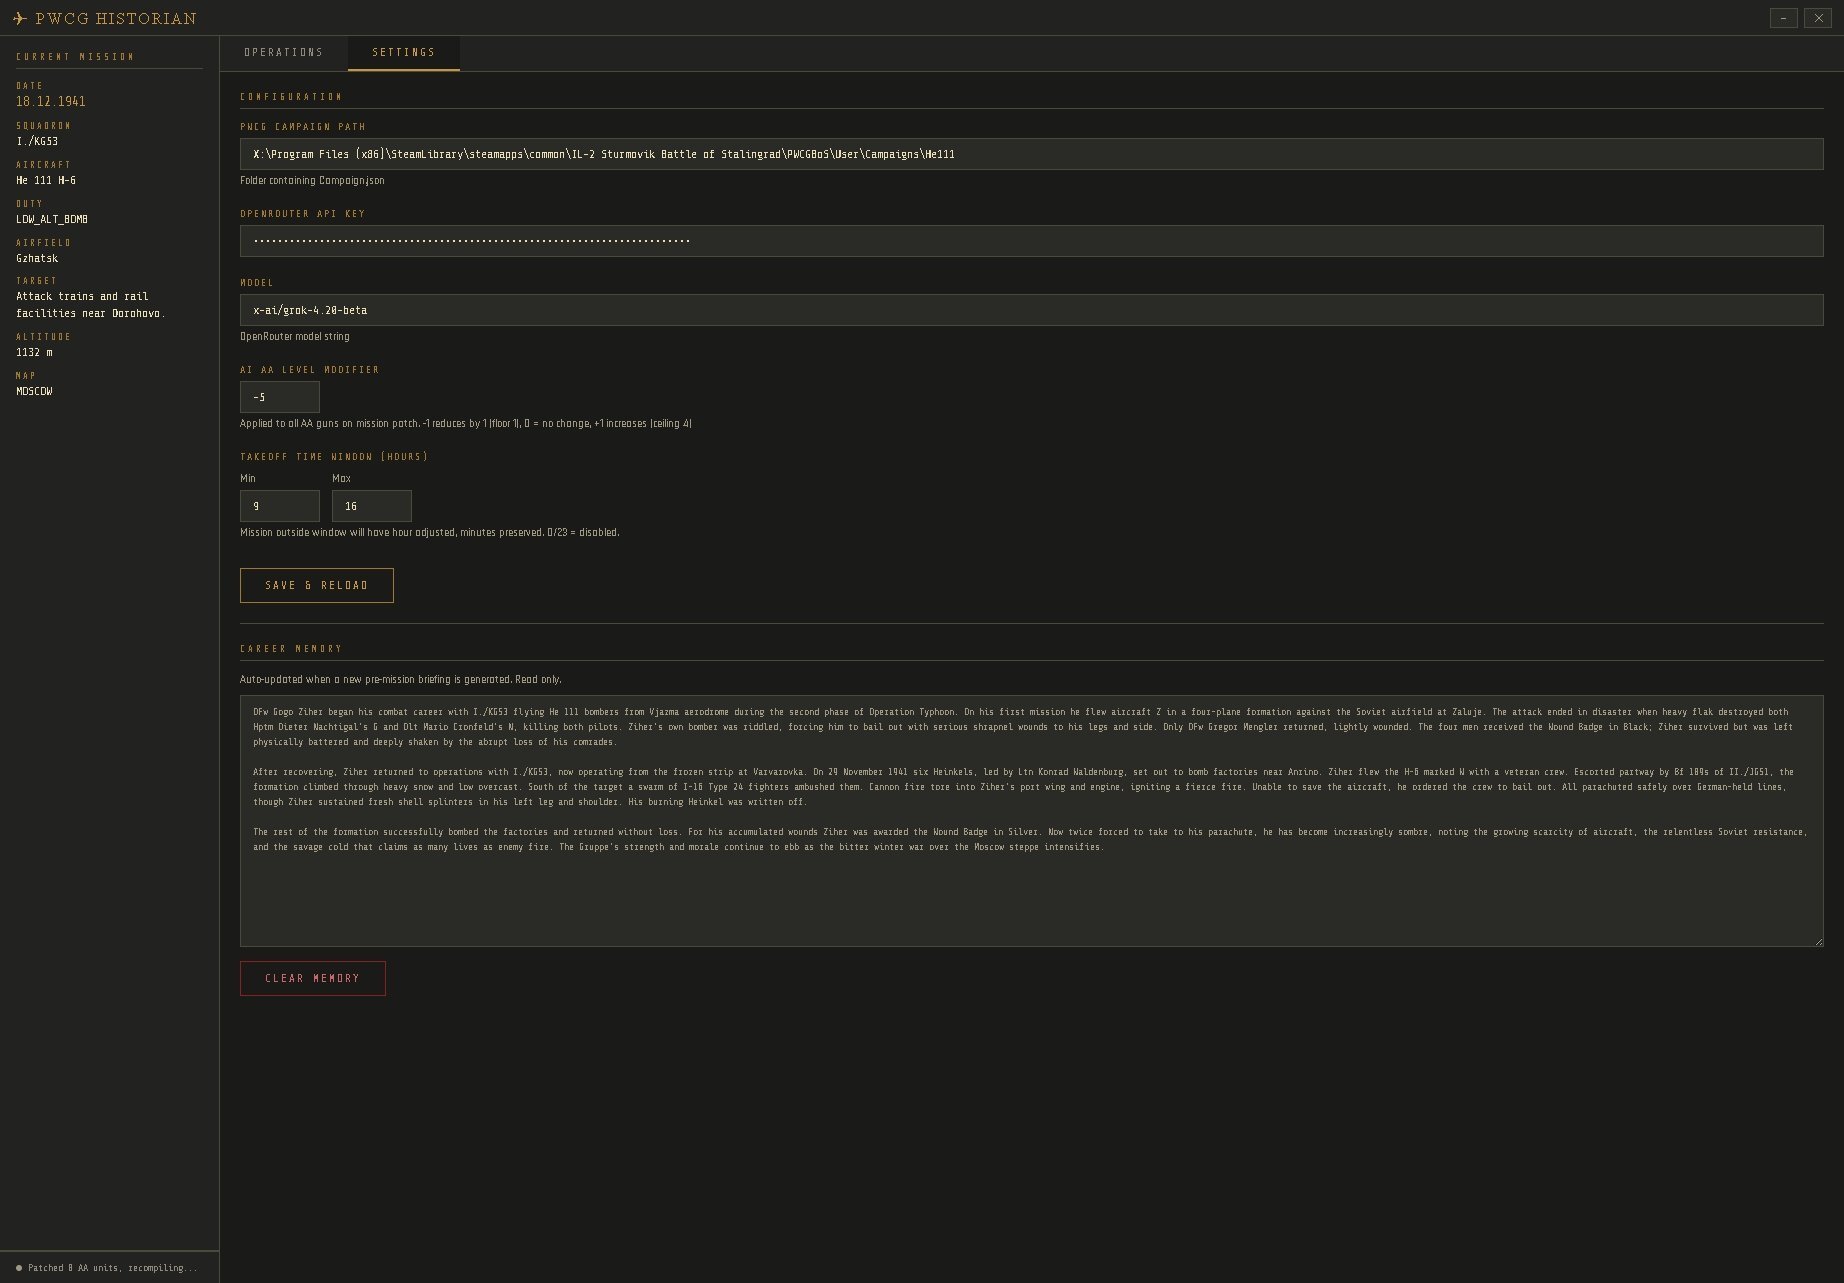Screen dimensions: 1844x1283
Task: Click the AI AA Level Modifier box
Action: click(x=279, y=397)
